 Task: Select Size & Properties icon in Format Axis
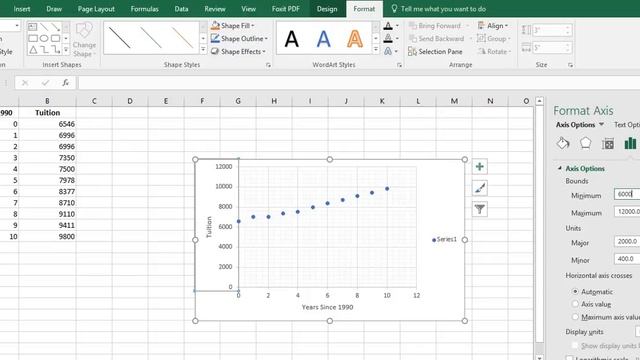pos(608,143)
